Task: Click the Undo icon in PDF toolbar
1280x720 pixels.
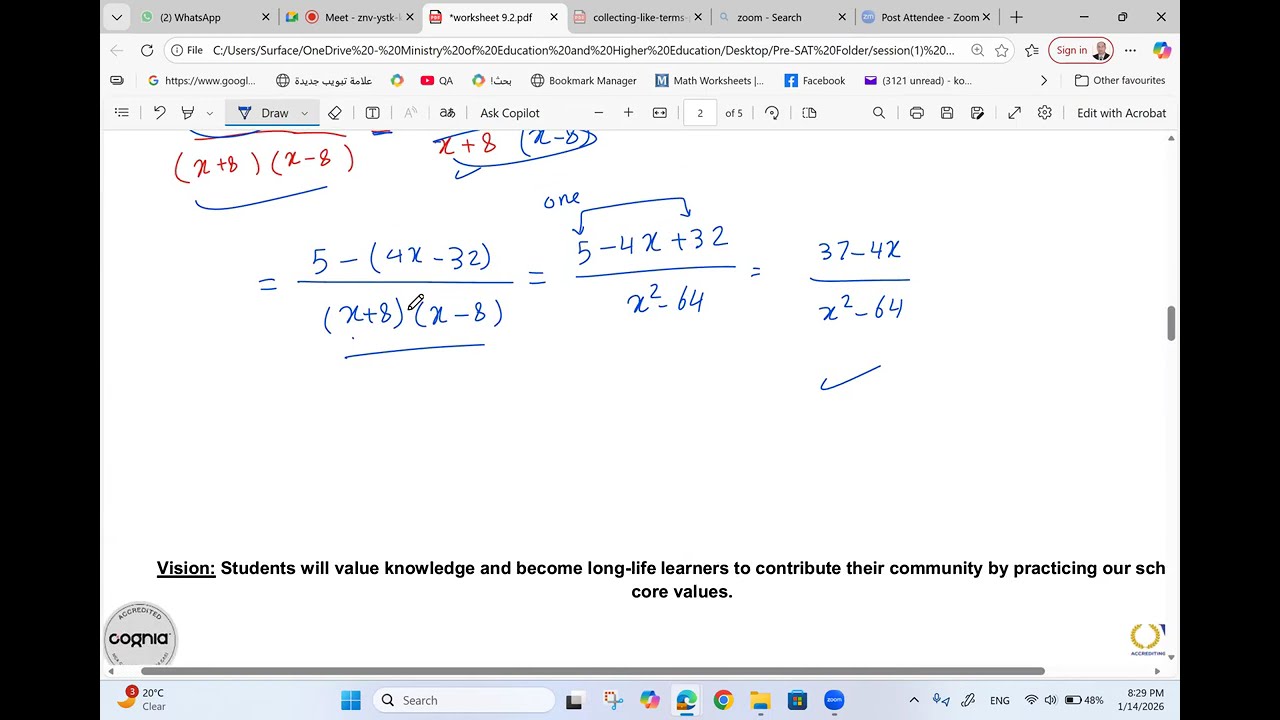Action: (x=159, y=113)
